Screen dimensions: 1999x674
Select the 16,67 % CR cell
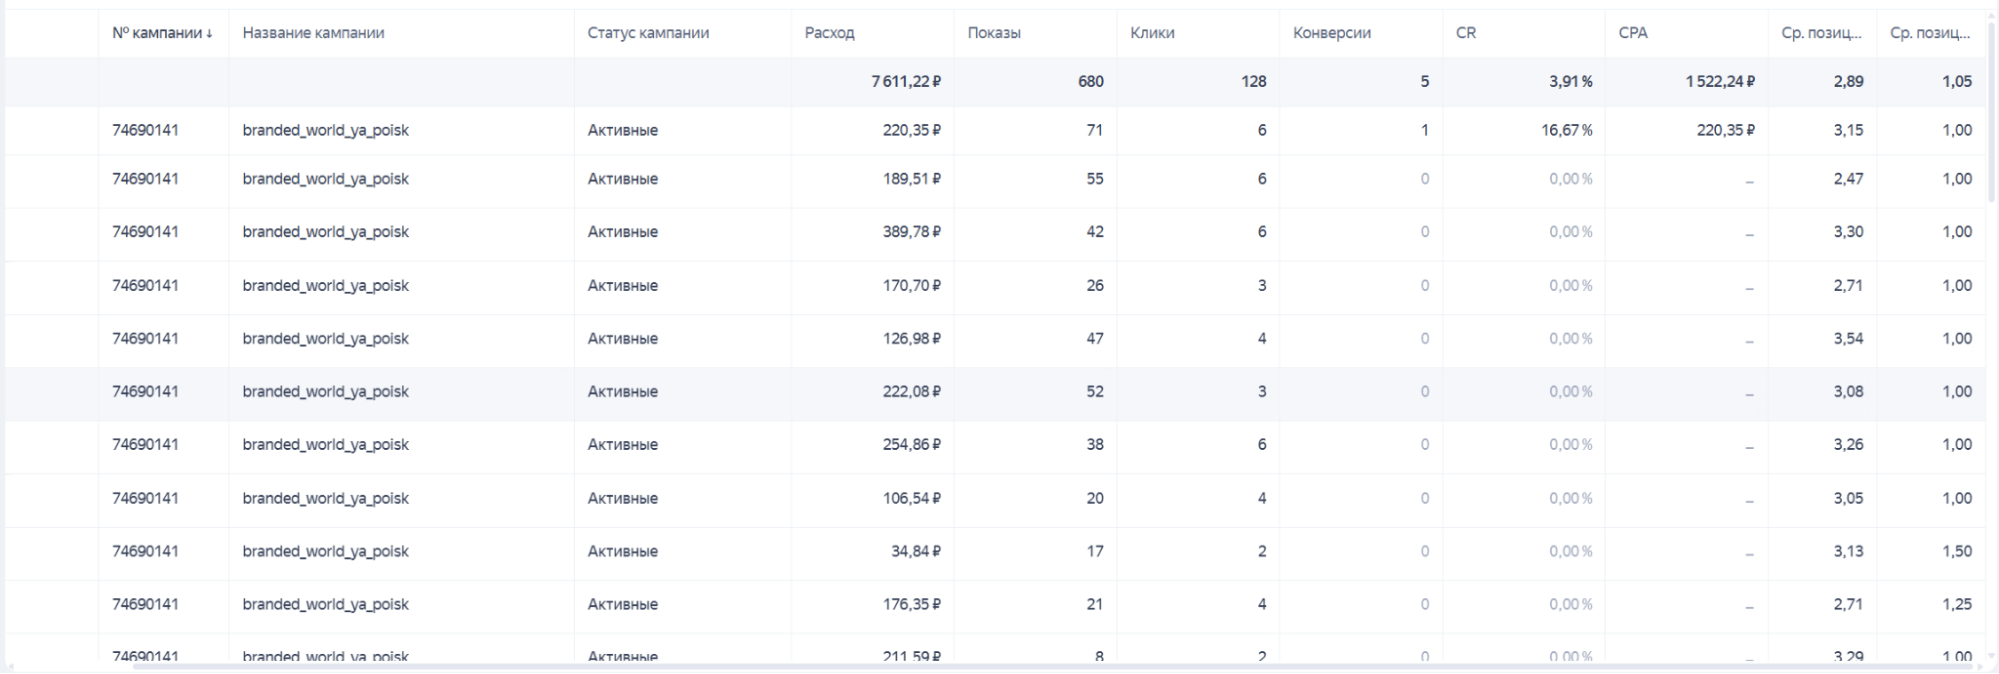[x=1566, y=130]
